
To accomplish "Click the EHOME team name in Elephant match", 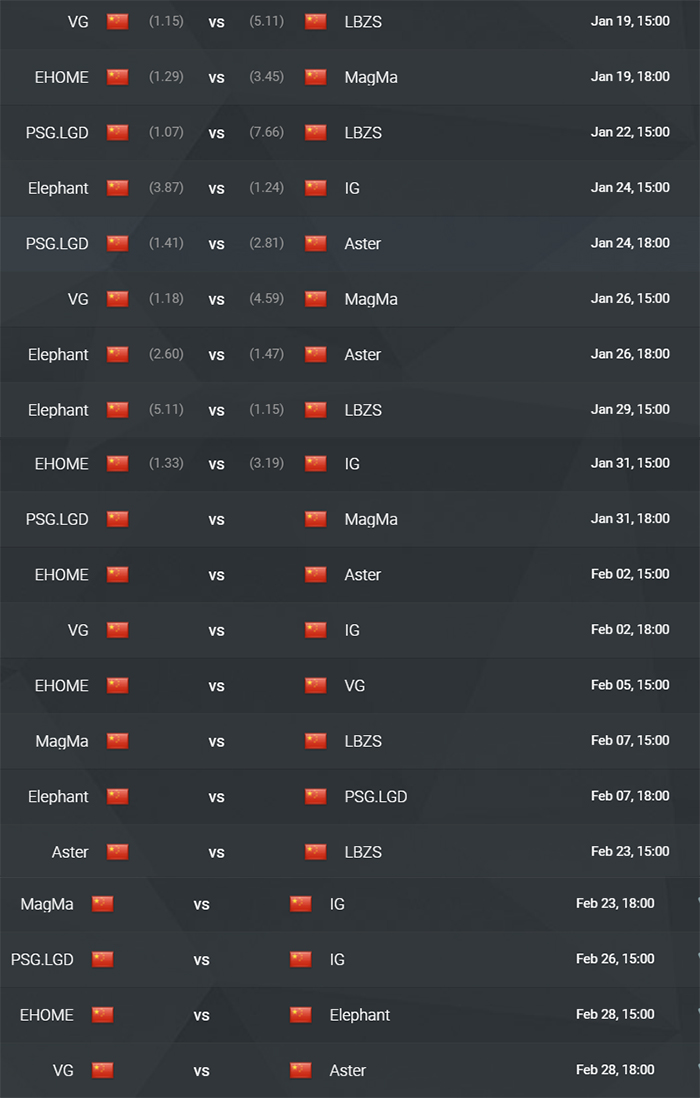I will pos(46,1015).
